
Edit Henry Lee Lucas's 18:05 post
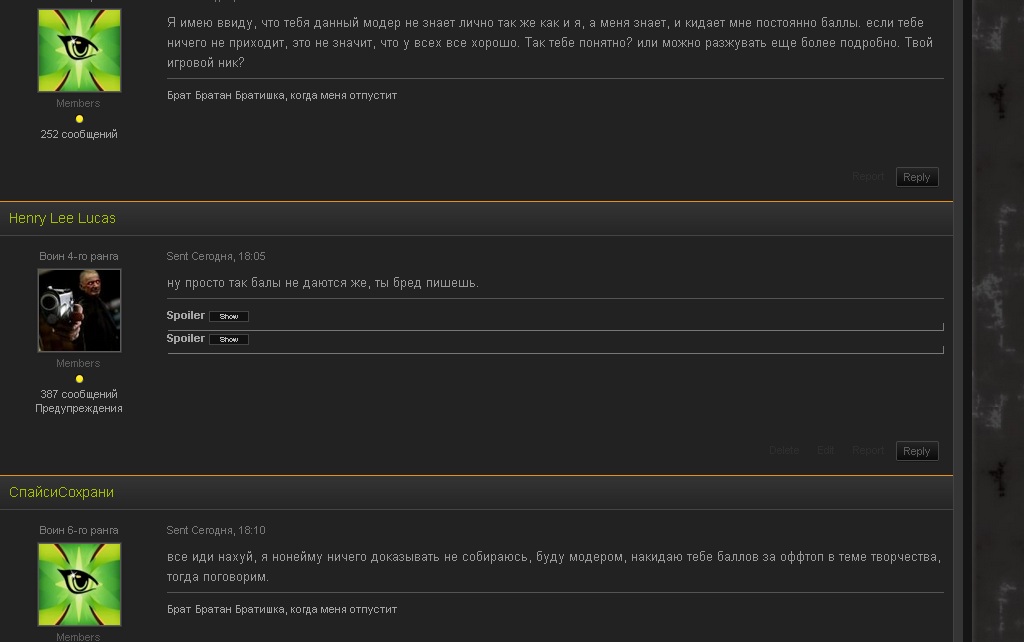point(825,451)
